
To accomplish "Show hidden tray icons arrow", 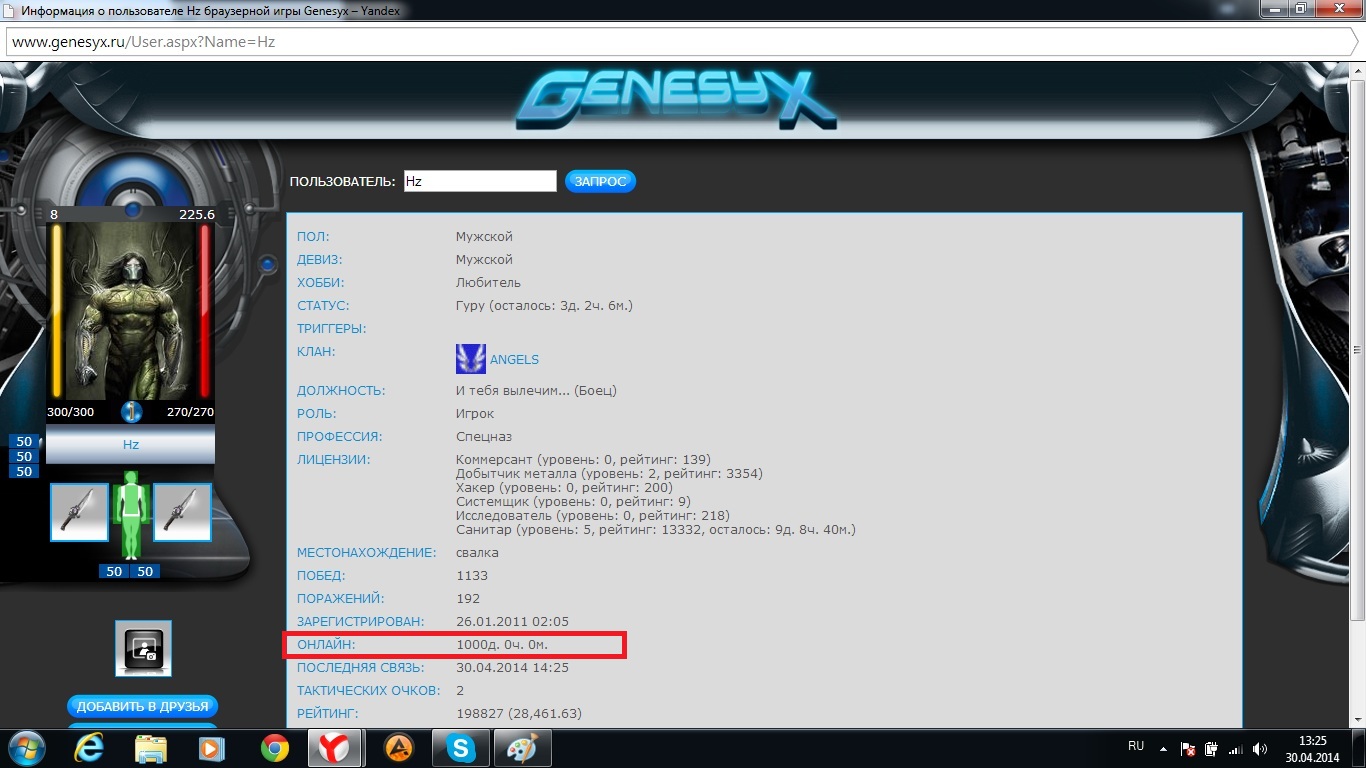I will 1163,748.
